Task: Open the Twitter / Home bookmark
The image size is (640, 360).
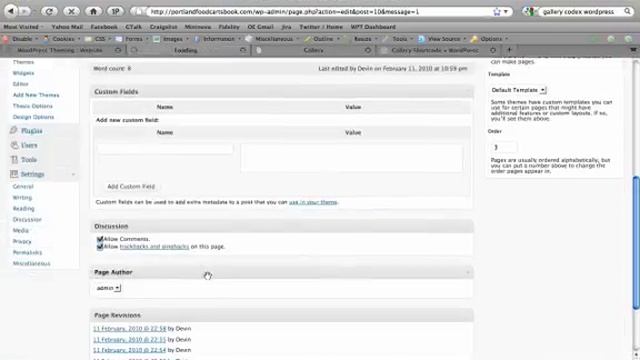Action: click(321, 27)
